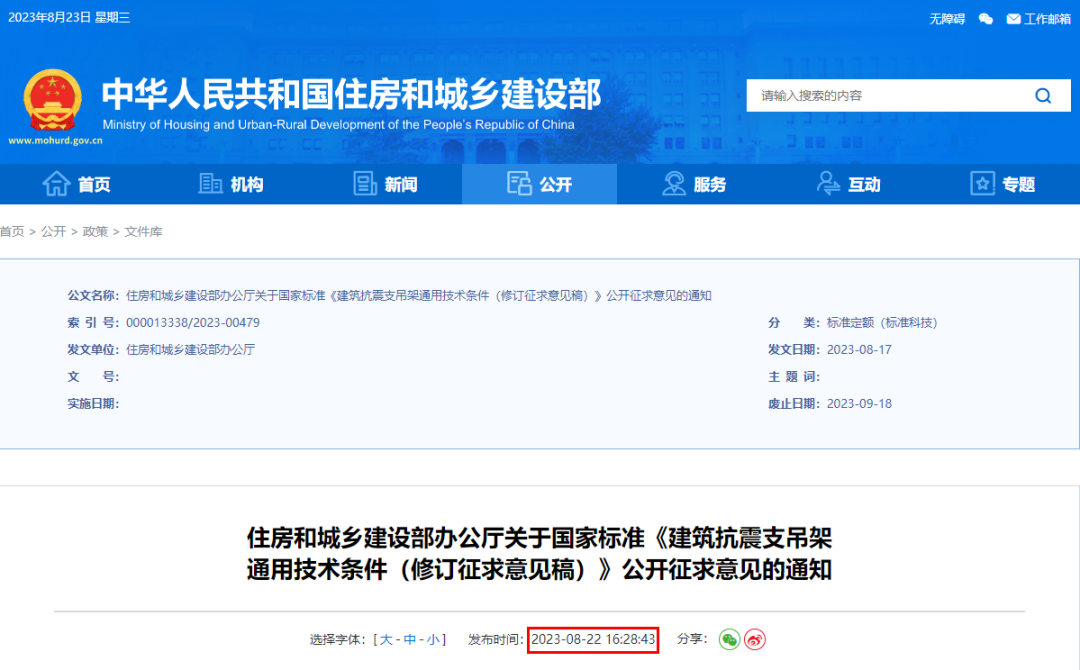The height and width of the screenshot is (670, 1080).
Task: Open the 机构 navigation tab
Action: [x=231, y=184]
